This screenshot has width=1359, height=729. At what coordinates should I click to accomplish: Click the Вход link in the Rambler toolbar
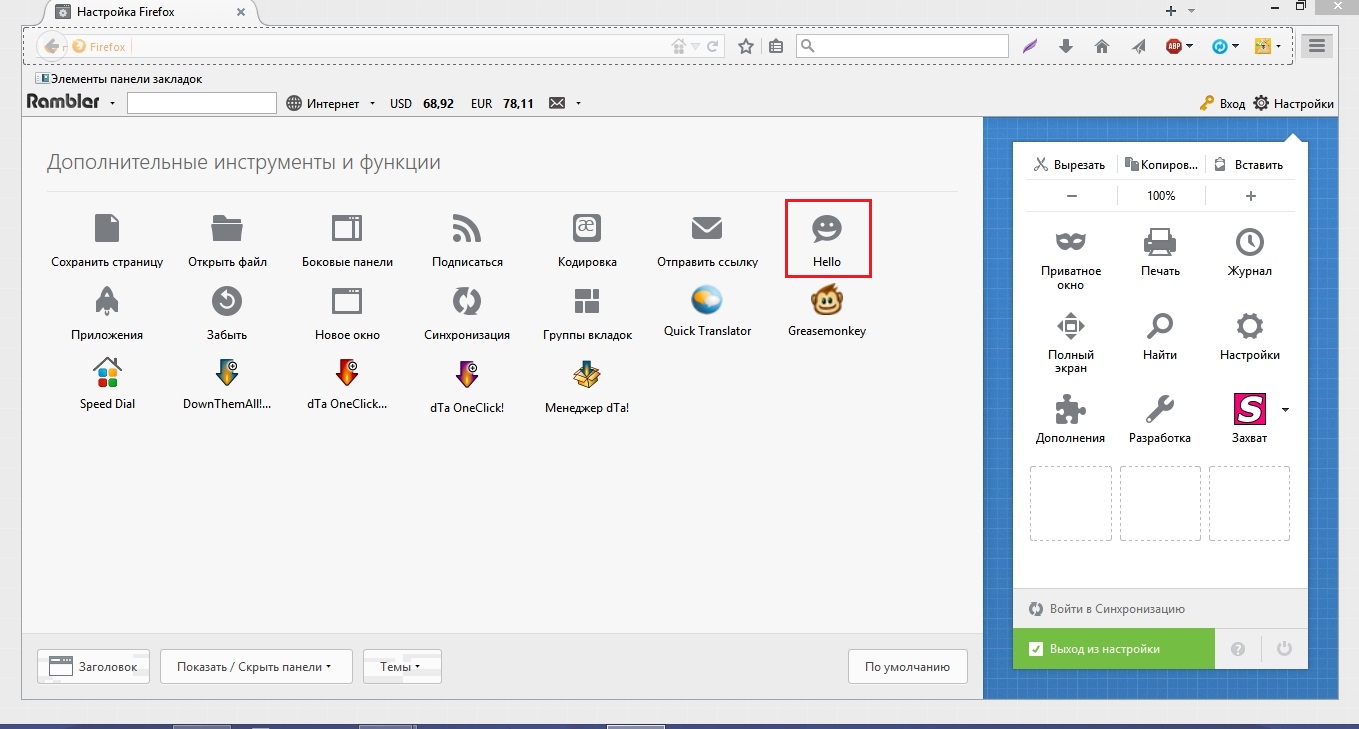pyautogui.click(x=1222, y=103)
